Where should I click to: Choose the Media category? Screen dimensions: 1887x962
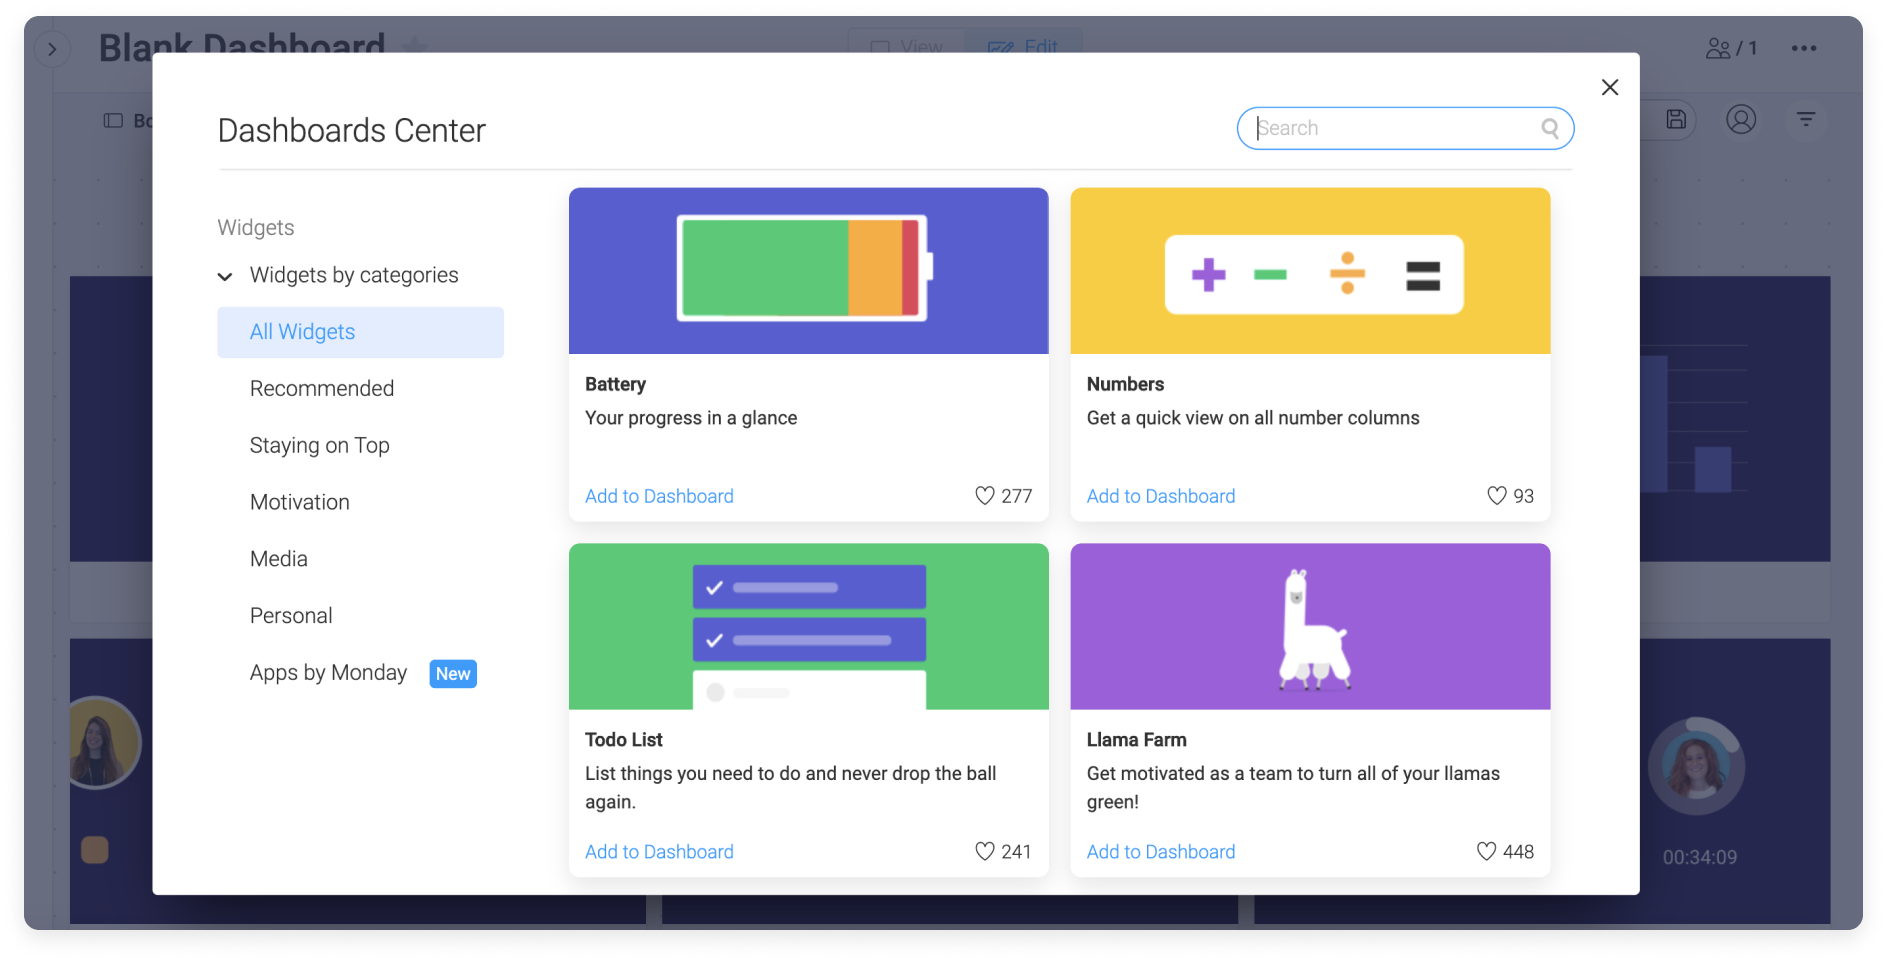[279, 559]
